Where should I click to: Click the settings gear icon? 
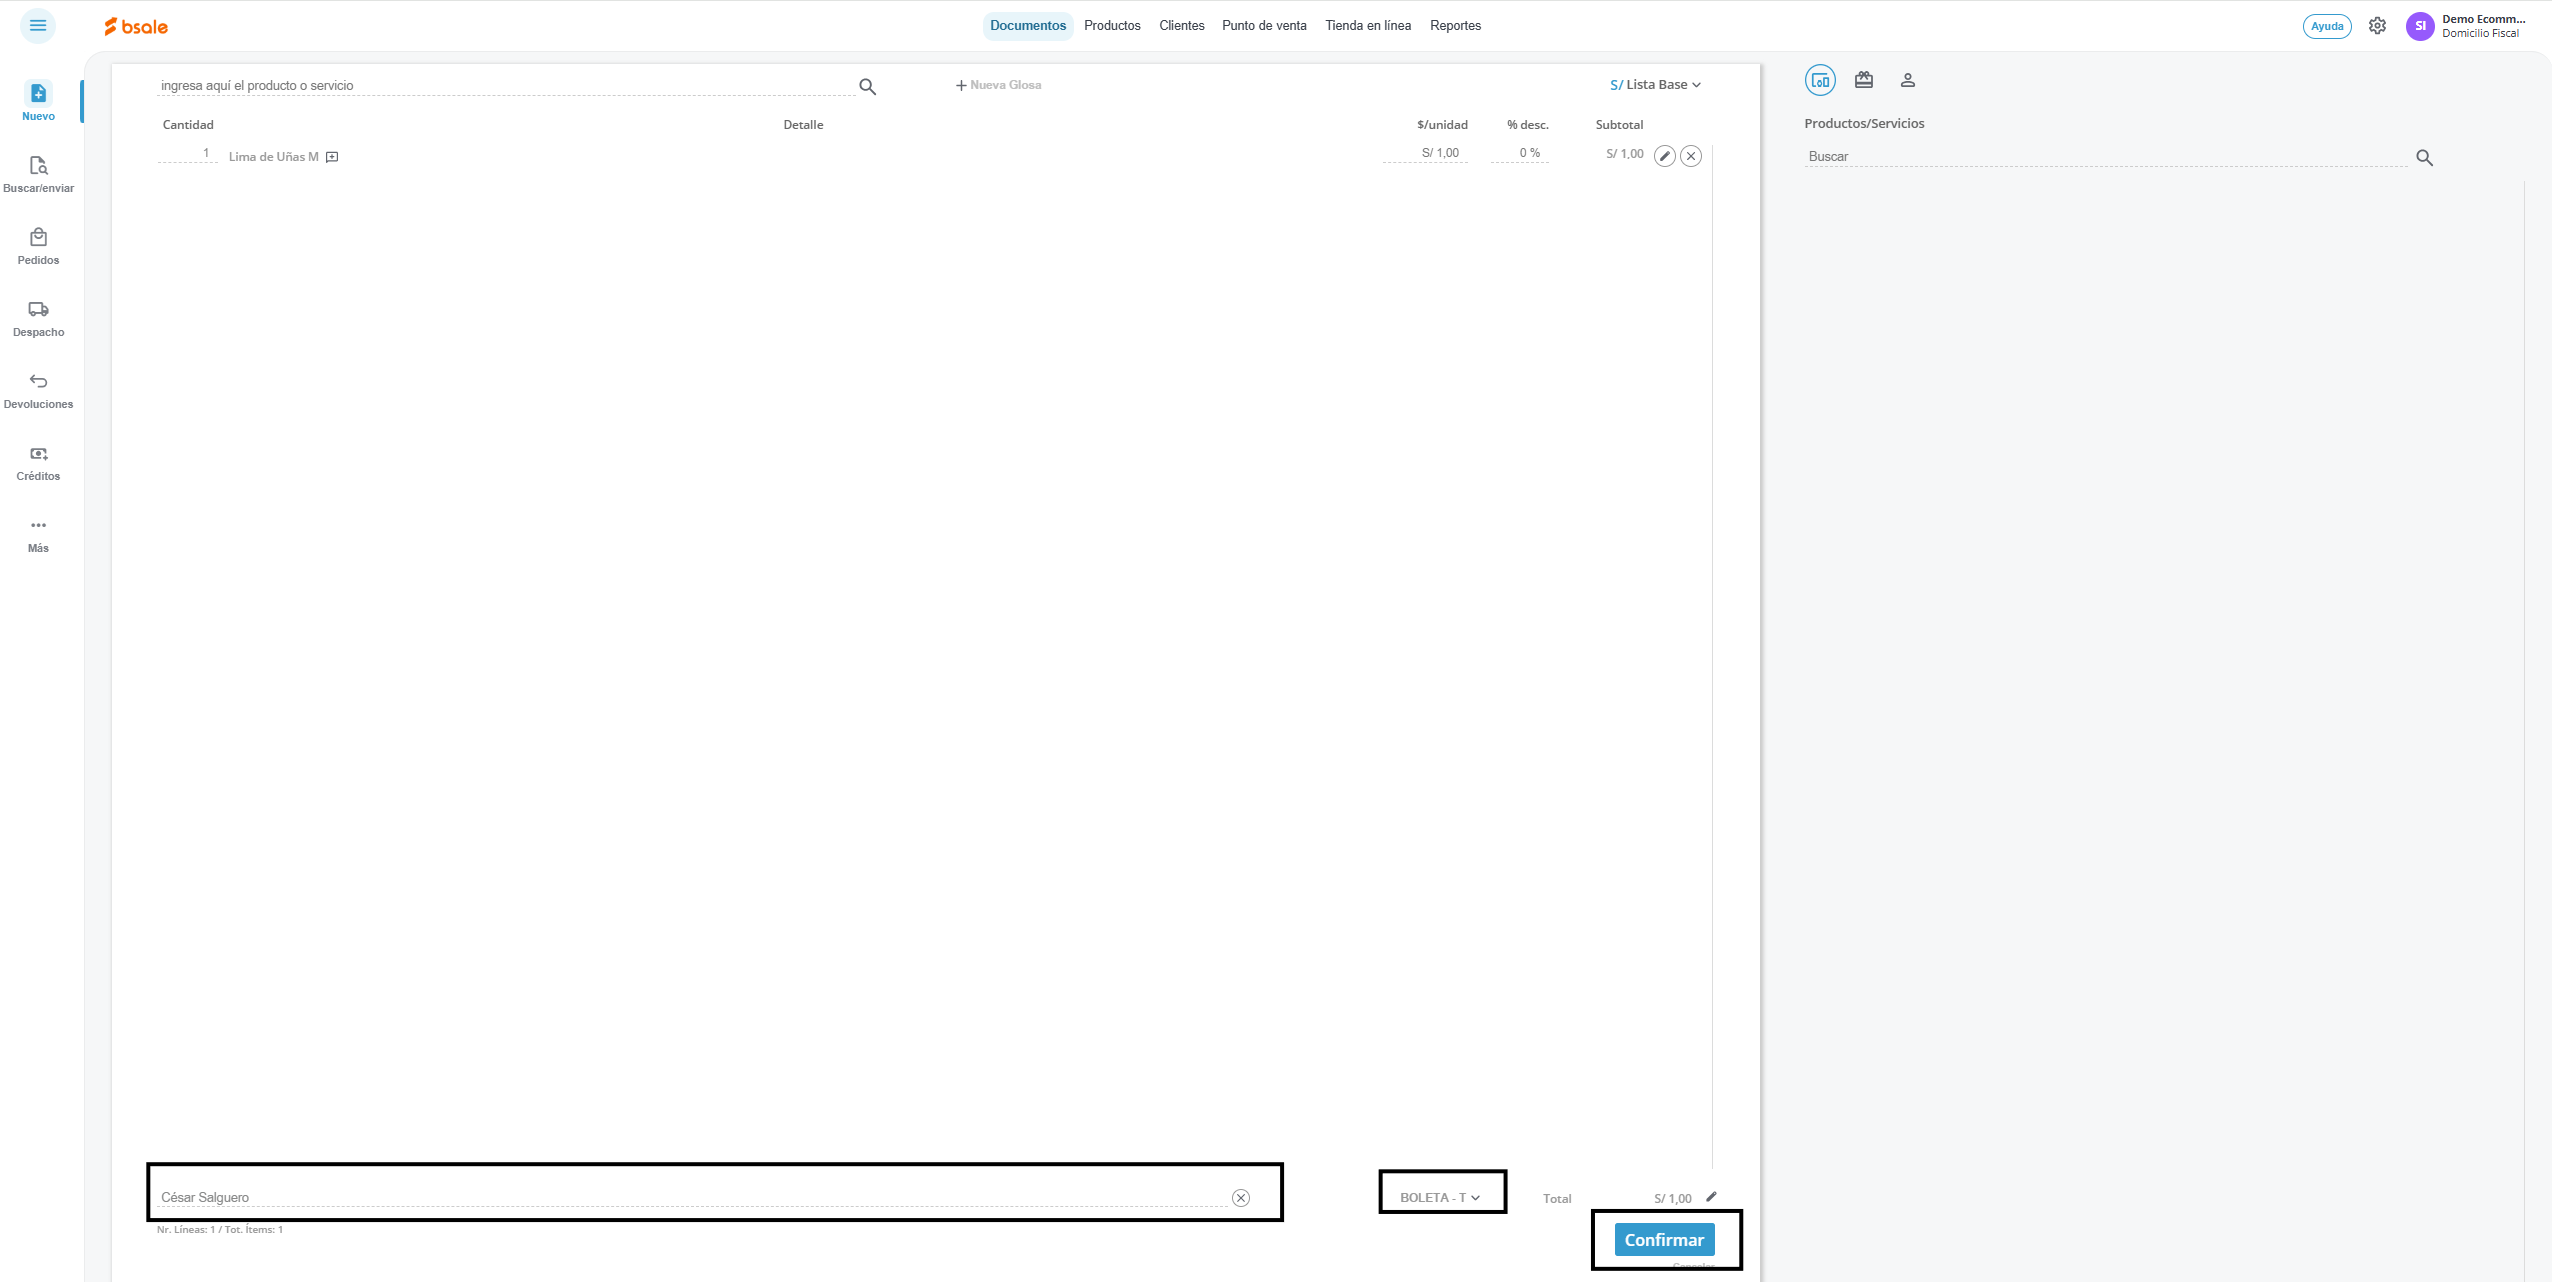pyautogui.click(x=2377, y=26)
